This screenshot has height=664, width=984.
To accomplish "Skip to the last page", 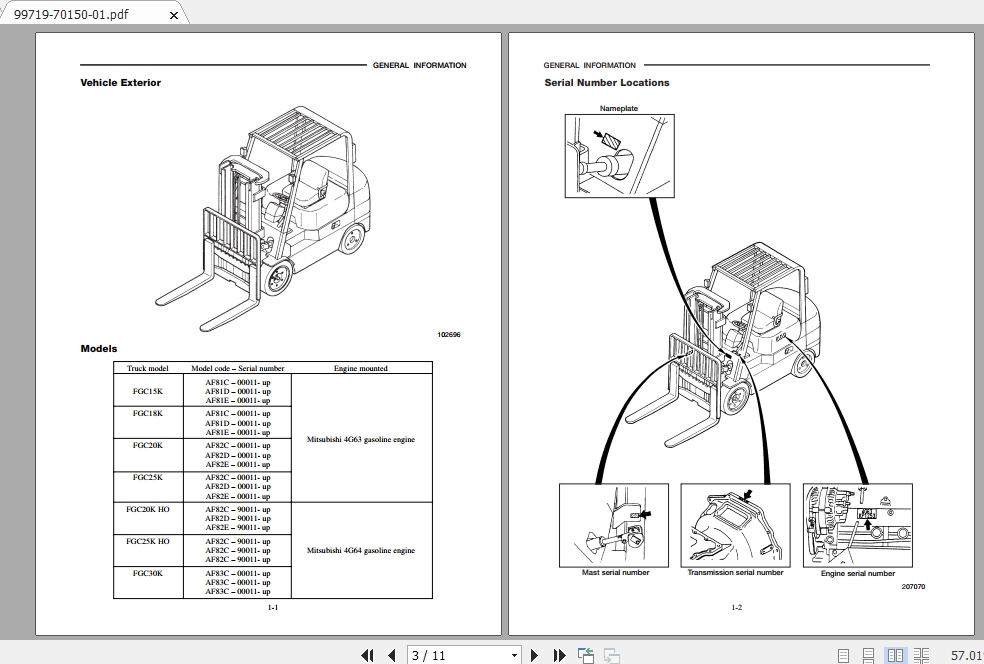I will 559,655.
